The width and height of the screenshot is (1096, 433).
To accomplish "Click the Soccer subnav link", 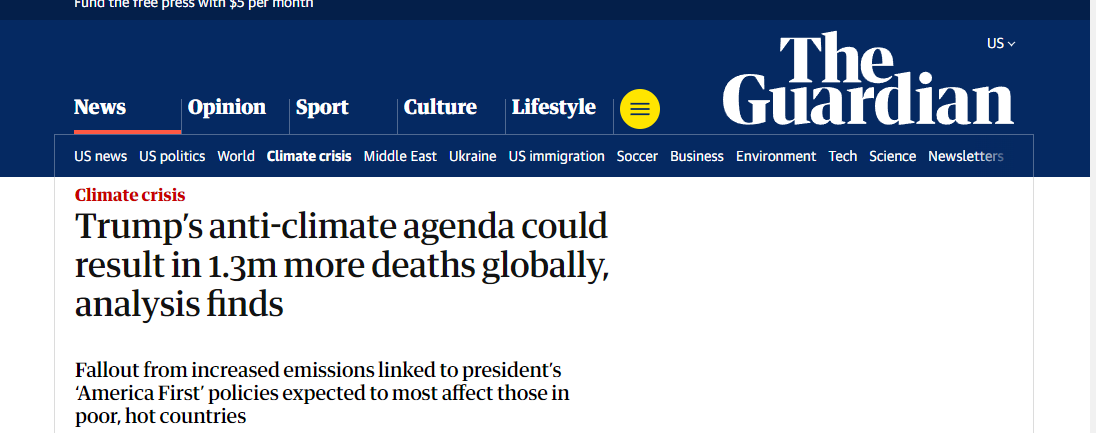I will pyautogui.click(x=637, y=156).
